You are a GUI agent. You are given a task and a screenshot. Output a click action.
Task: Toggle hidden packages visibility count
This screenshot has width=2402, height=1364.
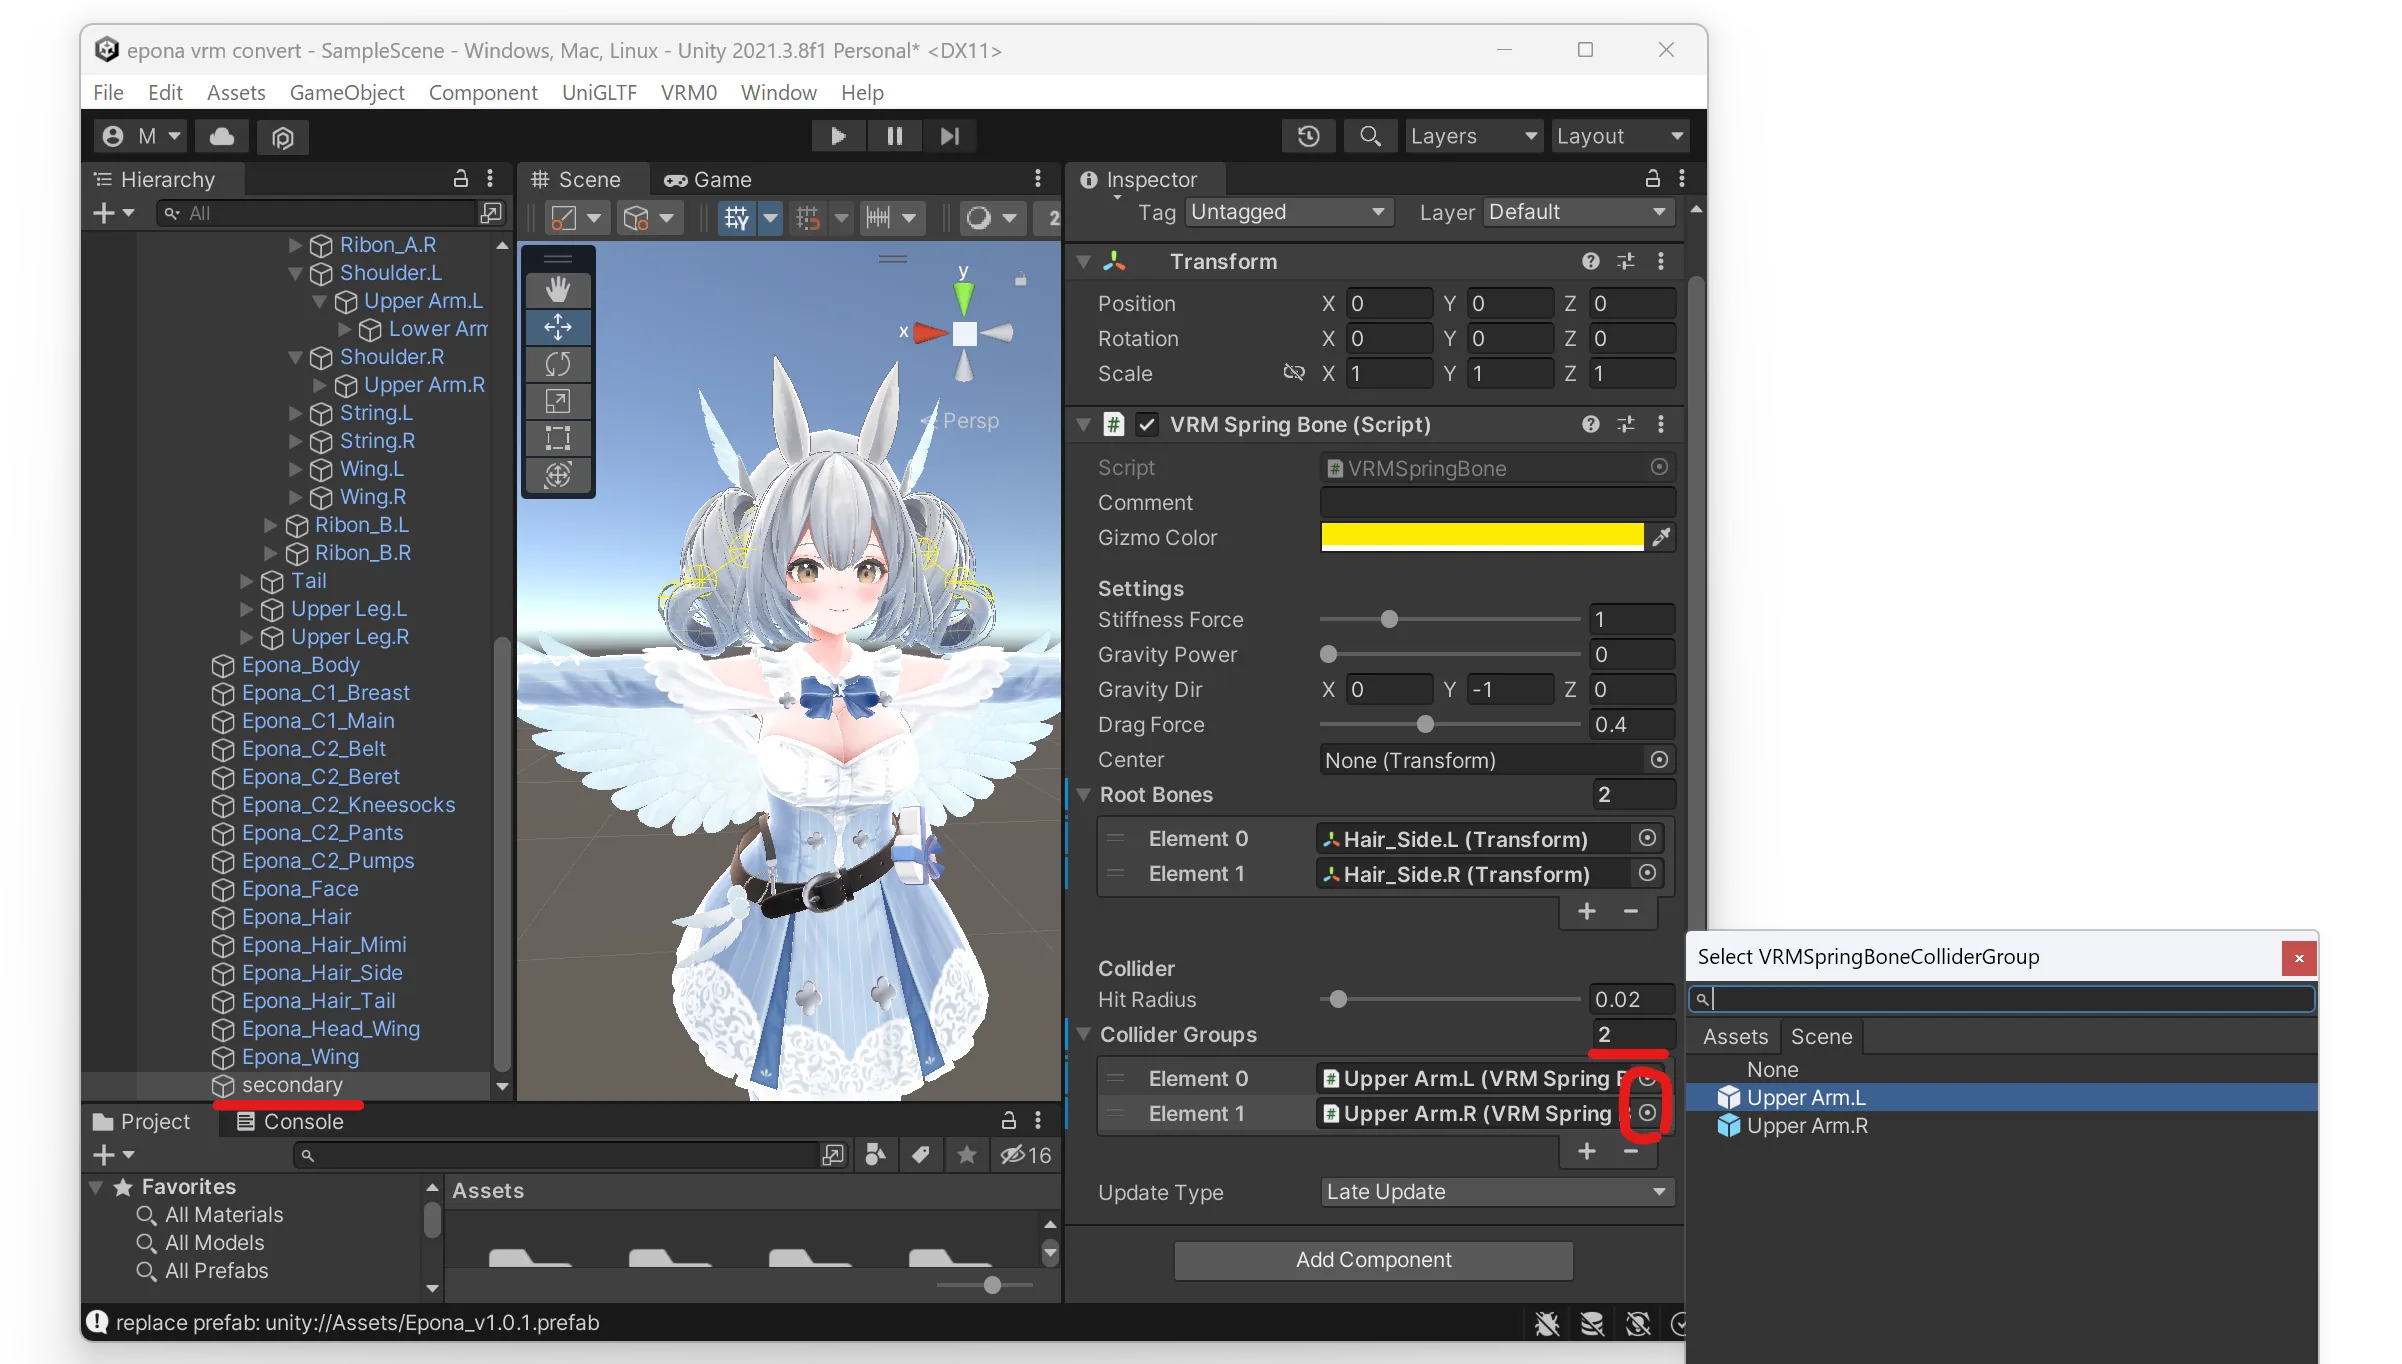(x=1026, y=1155)
